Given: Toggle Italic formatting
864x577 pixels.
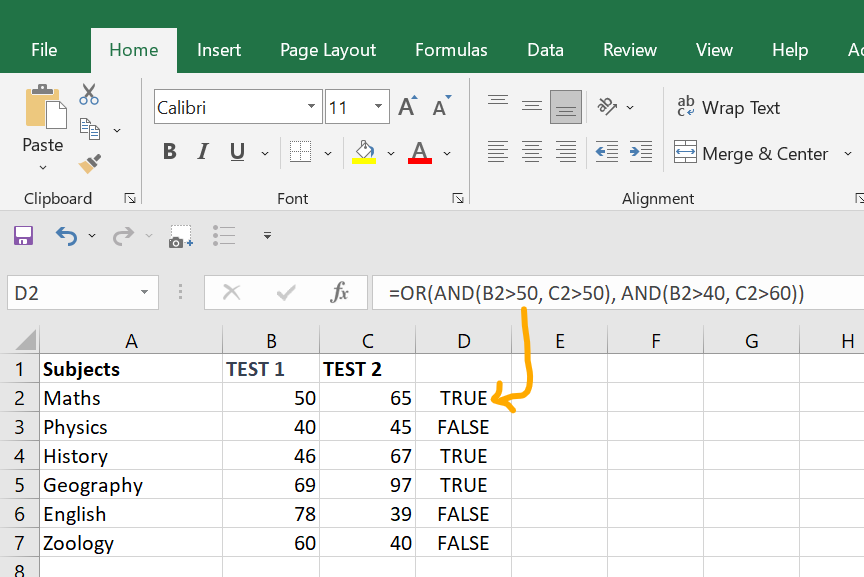Looking at the screenshot, I should tap(203, 152).
